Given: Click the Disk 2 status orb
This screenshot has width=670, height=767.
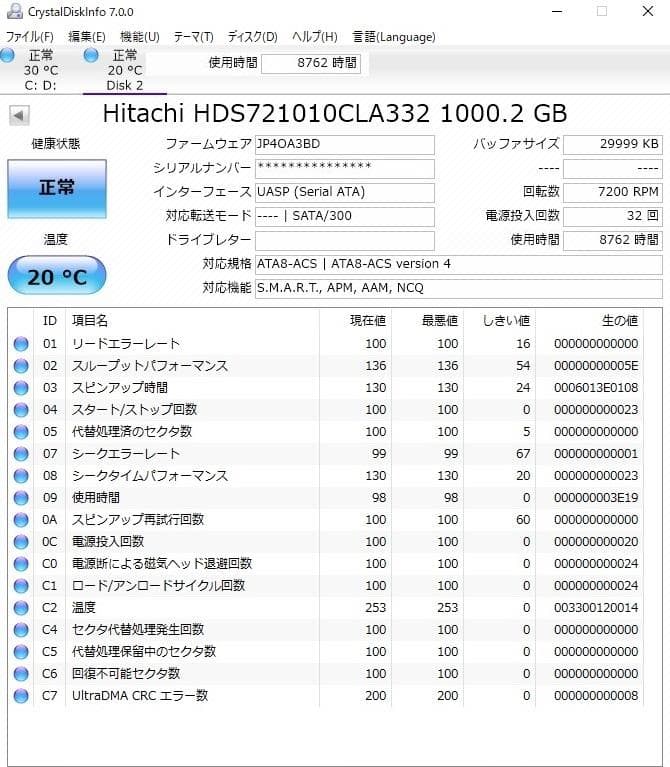Looking at the screenshot, I should pos(91,55).
